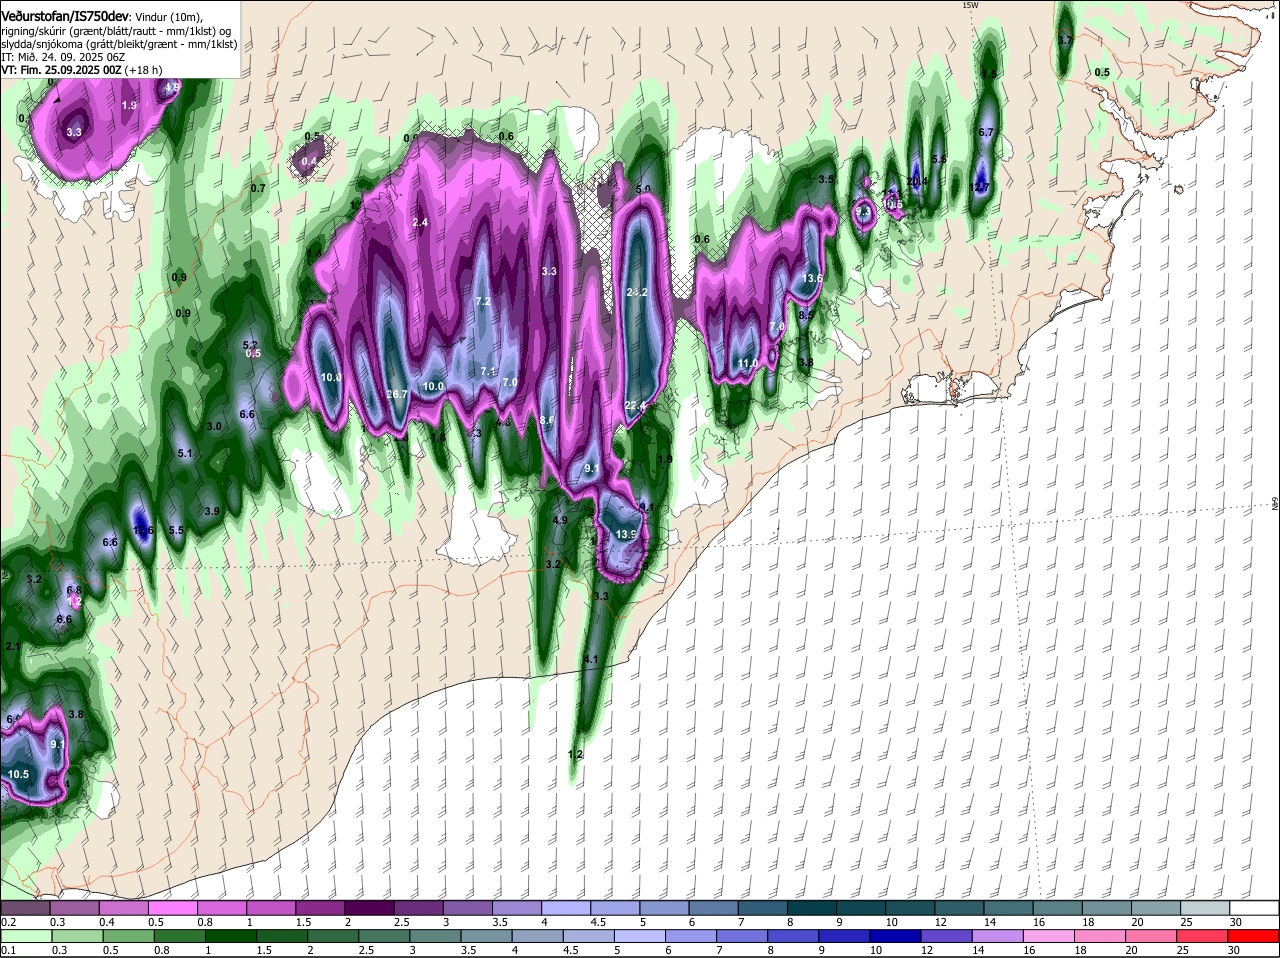
Task: Click the 24.2 precipitation value on the map
Action: tap(637, 292)
